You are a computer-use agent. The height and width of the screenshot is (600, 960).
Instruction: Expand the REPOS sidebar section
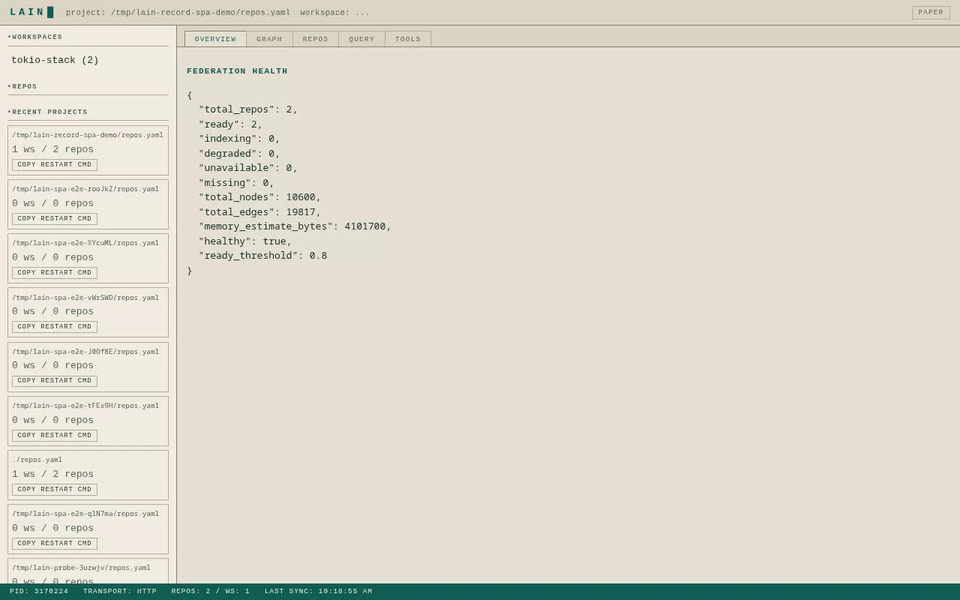[22, 86]
